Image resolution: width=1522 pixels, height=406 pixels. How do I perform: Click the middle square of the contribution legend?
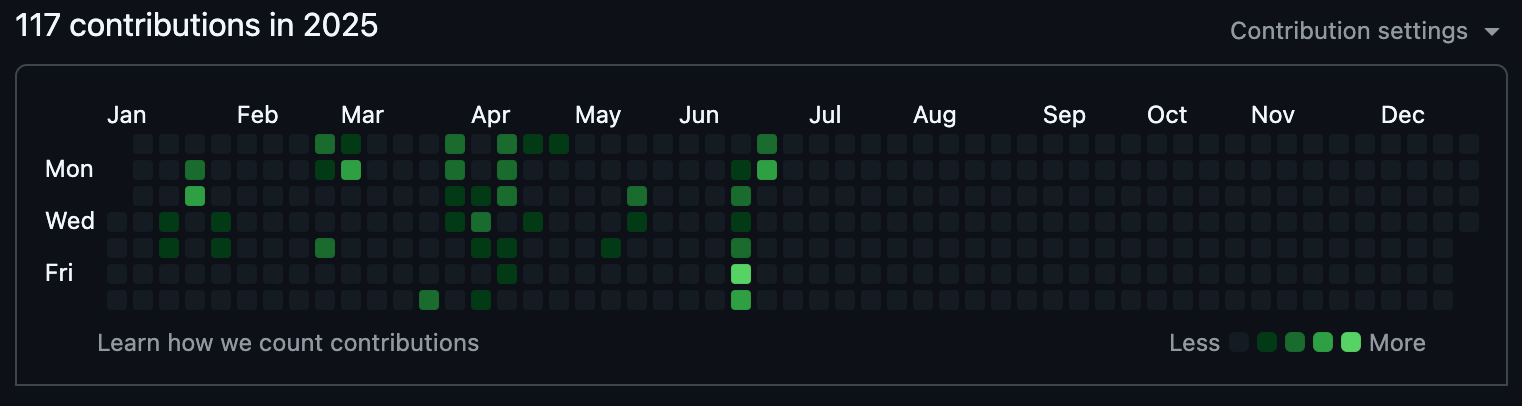click(x=1295, y=343)
